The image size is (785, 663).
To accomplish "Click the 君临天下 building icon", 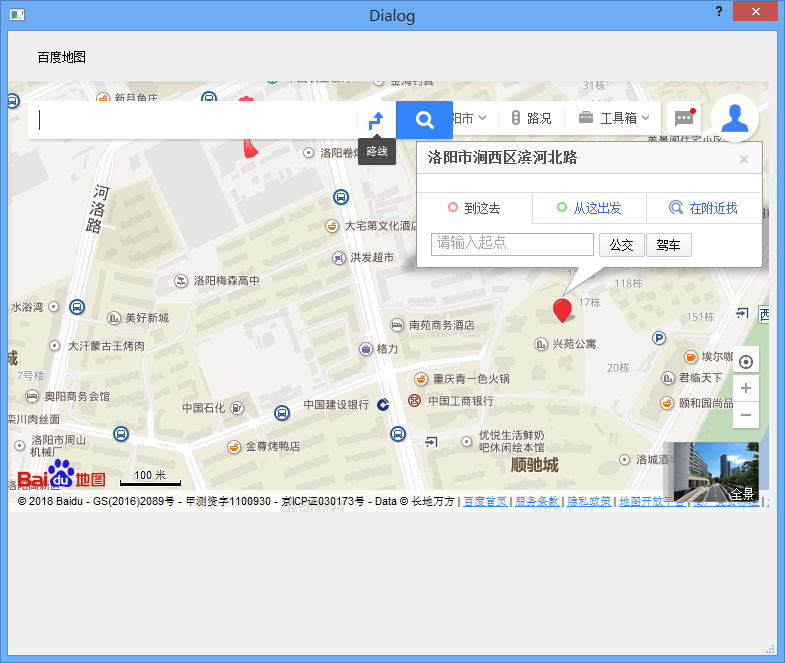I will (x=668, y=378).
